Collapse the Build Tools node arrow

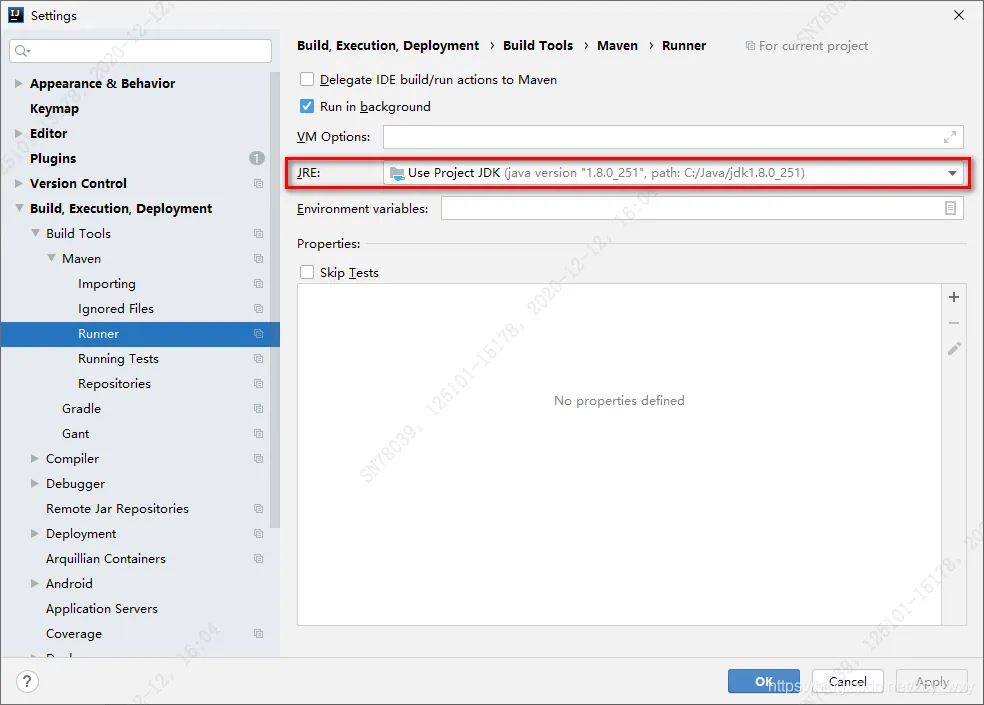35,233
